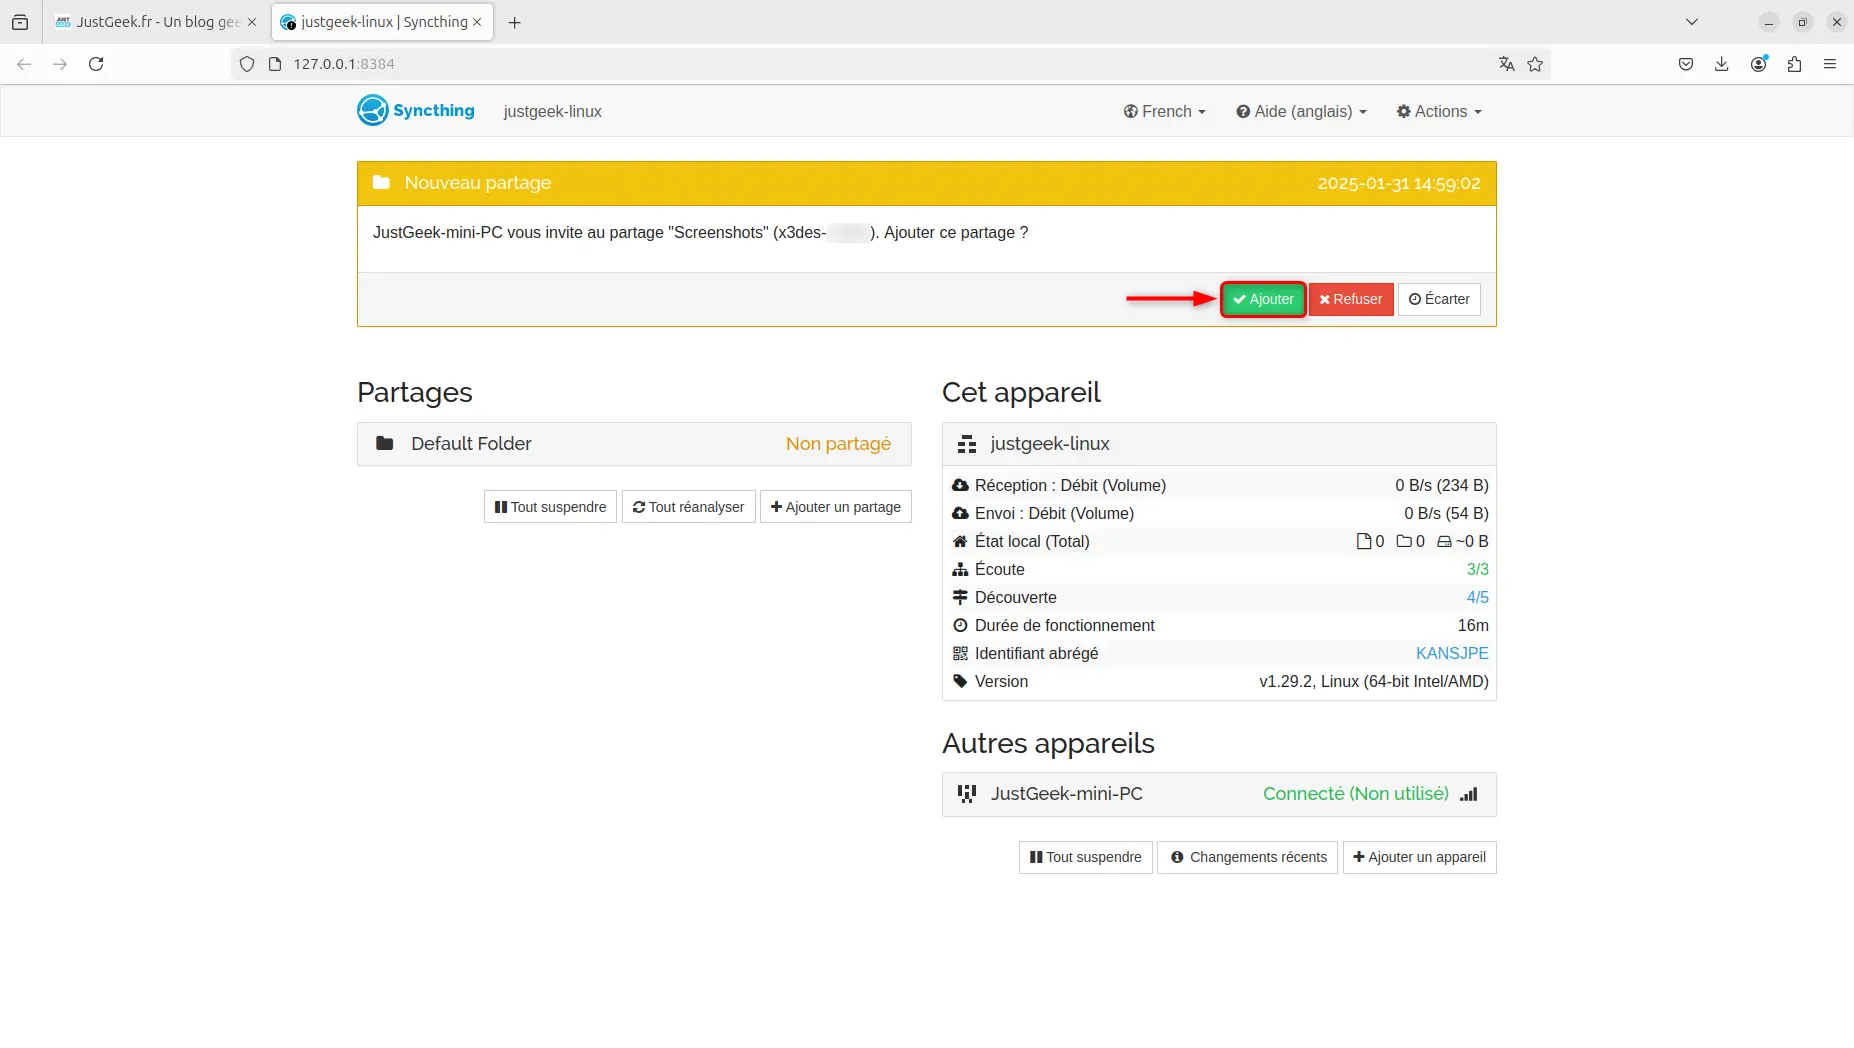Click the site information page icon
The image size is (1854, 1048).
[275, 64]
